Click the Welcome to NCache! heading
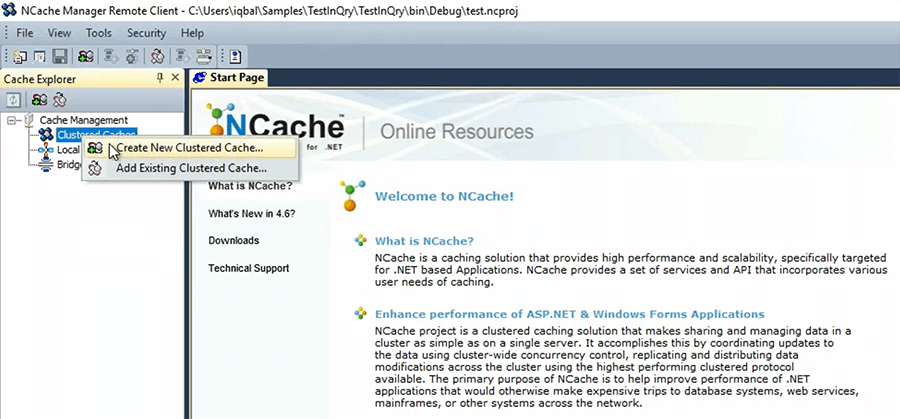 coord(444,196)
